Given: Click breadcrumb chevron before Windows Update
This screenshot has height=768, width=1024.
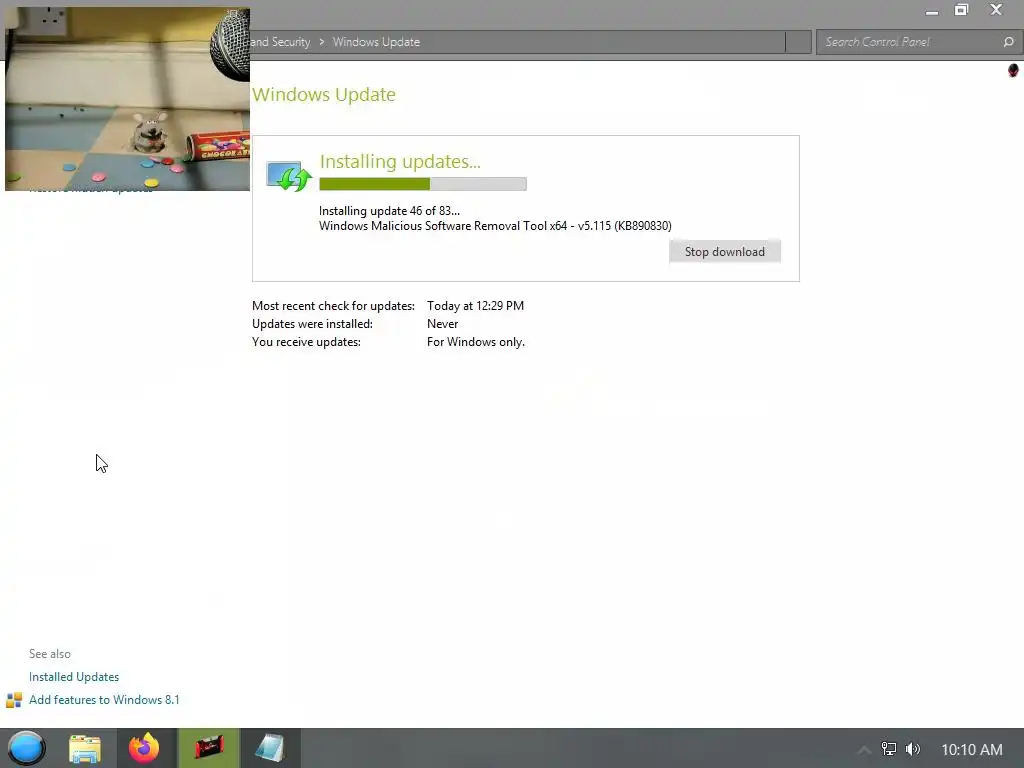Looking at the screenshot, I should pos(321,42).
